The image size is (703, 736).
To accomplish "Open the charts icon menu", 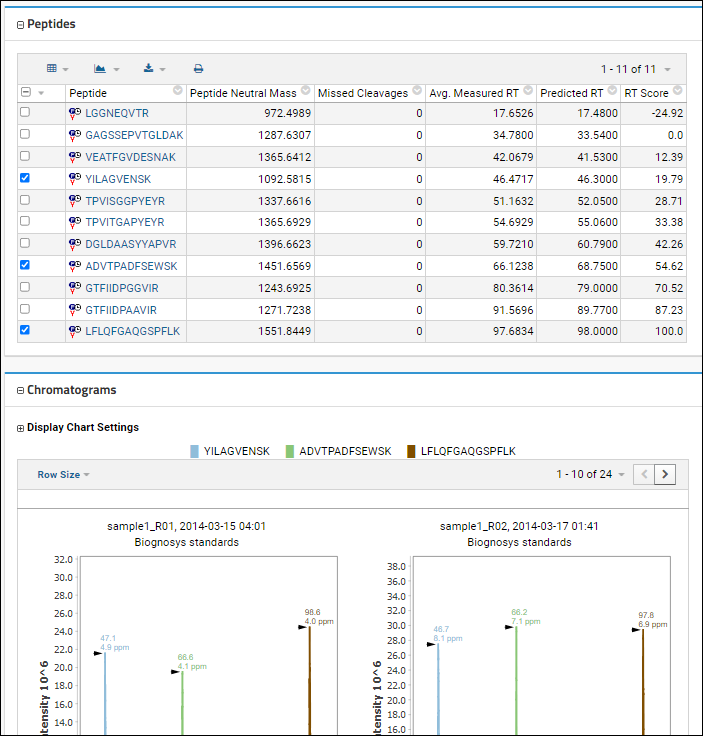I will pyautogui.click(x=106, y=69).
